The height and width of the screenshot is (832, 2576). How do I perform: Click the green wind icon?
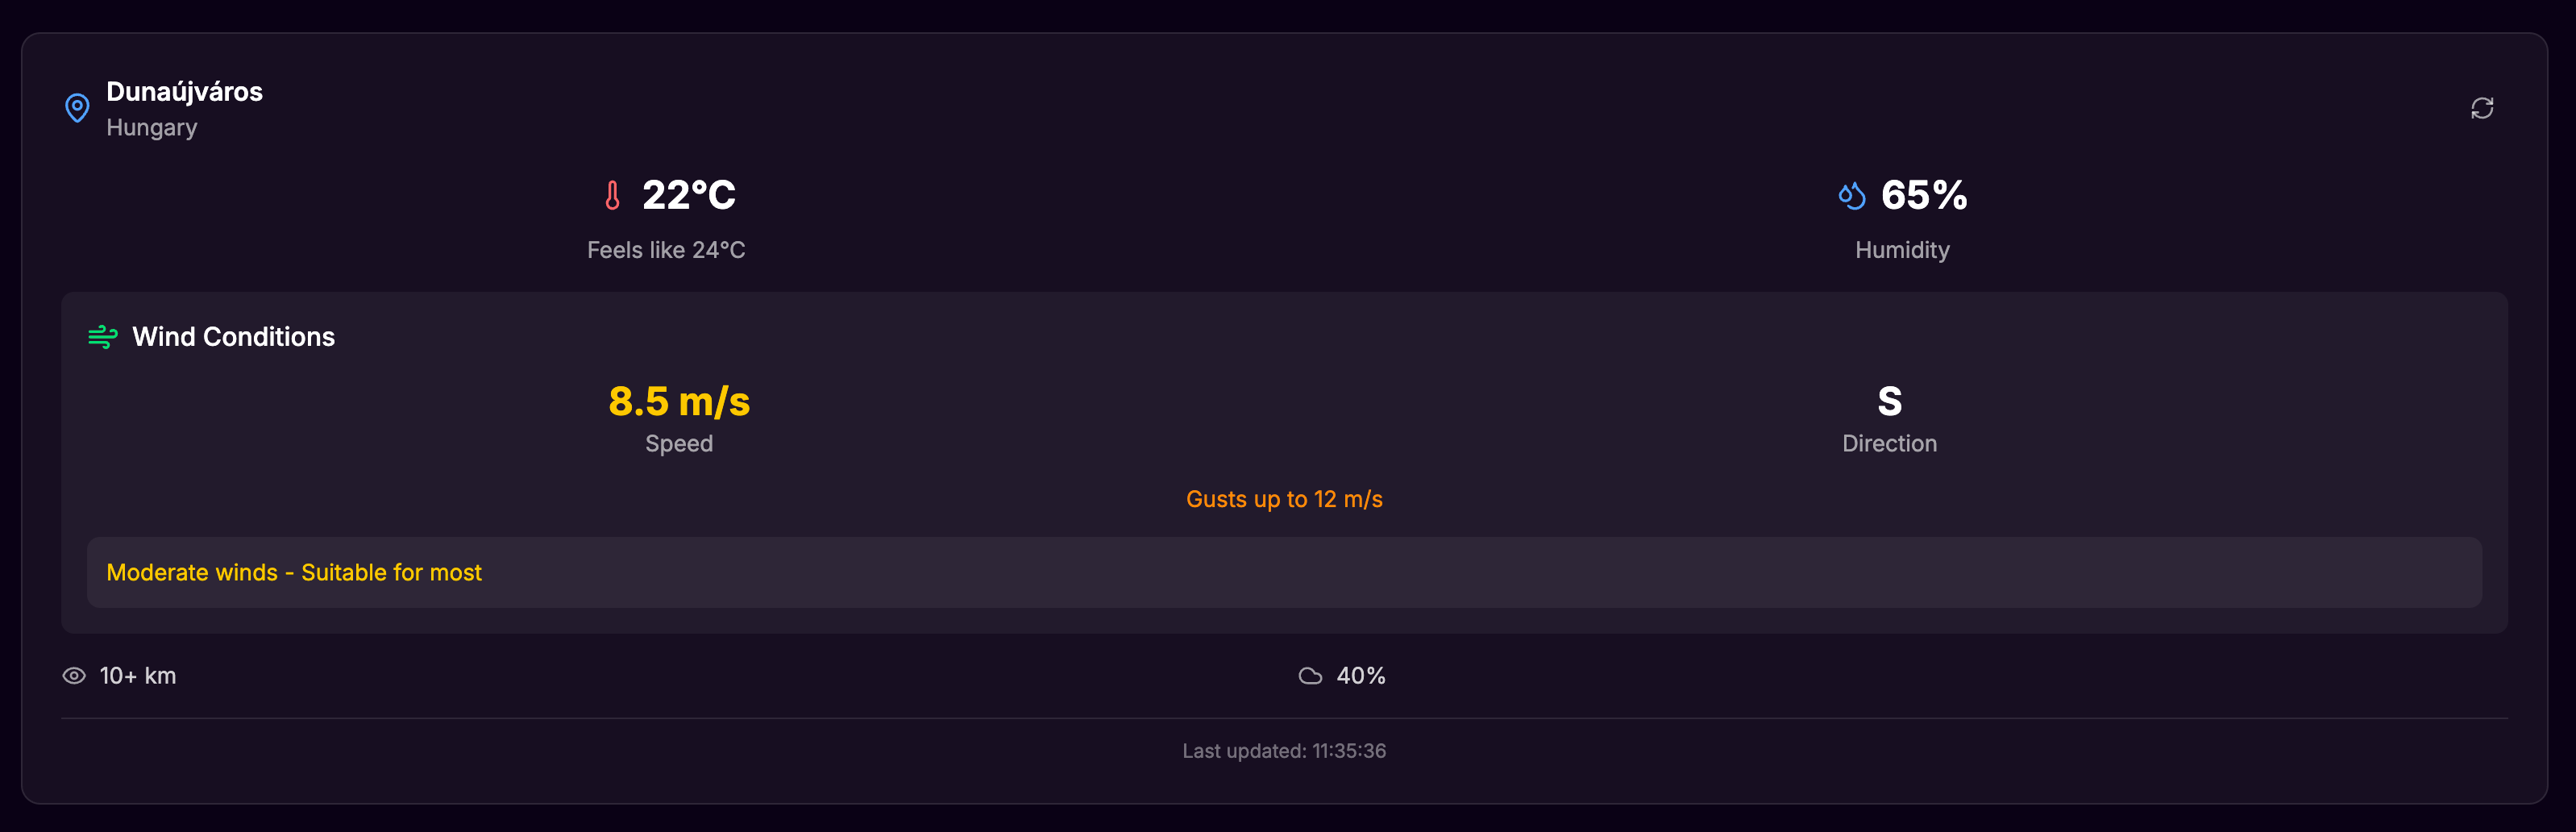click(x=103, y=337)
